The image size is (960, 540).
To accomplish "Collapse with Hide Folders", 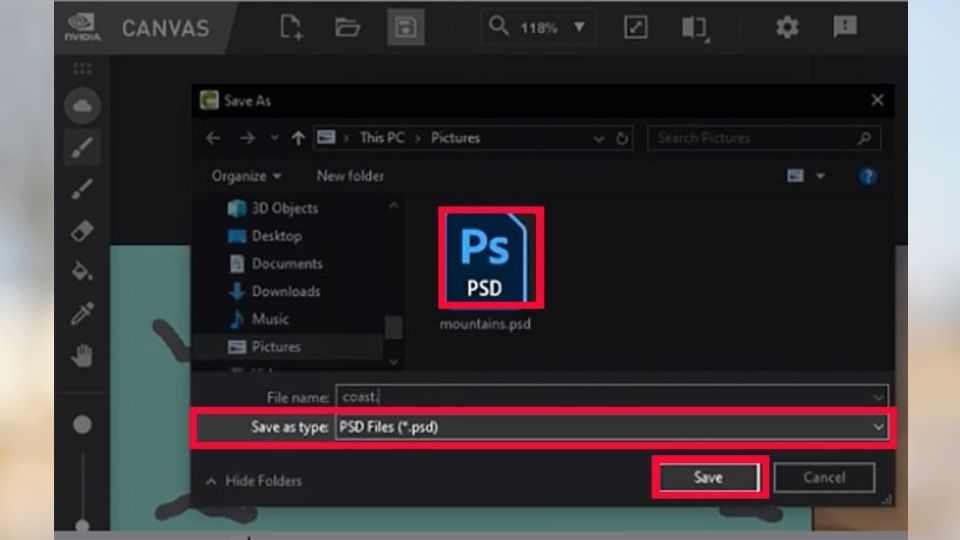I will tap(255, 481).
